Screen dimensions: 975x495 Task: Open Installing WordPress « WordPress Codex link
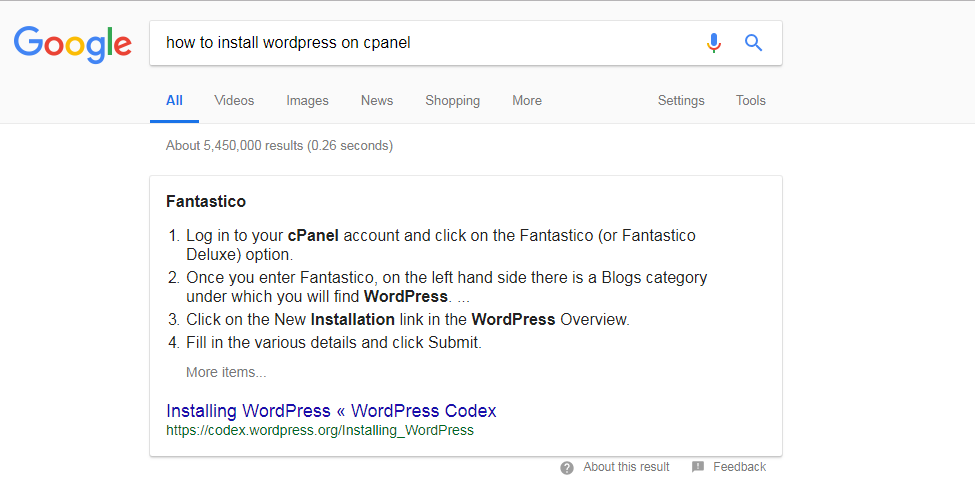tap(331, 411)
